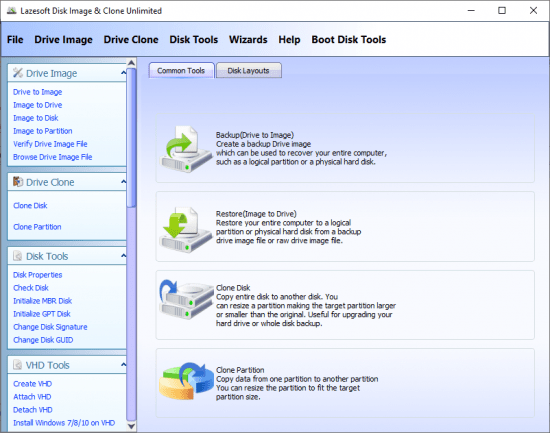Switch to the Common Tools tab
This screenshot has width=550, height=433.
(181, 71)
